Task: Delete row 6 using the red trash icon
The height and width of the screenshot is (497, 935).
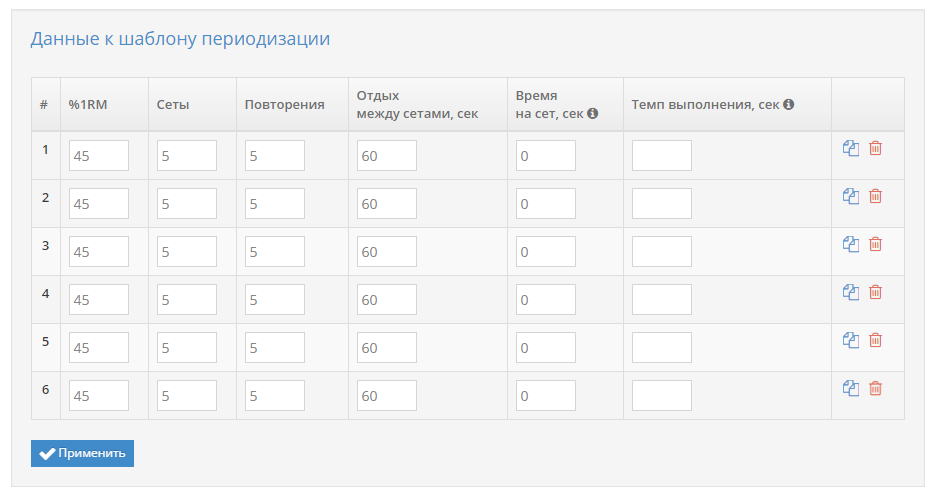Action: [875, 388]
